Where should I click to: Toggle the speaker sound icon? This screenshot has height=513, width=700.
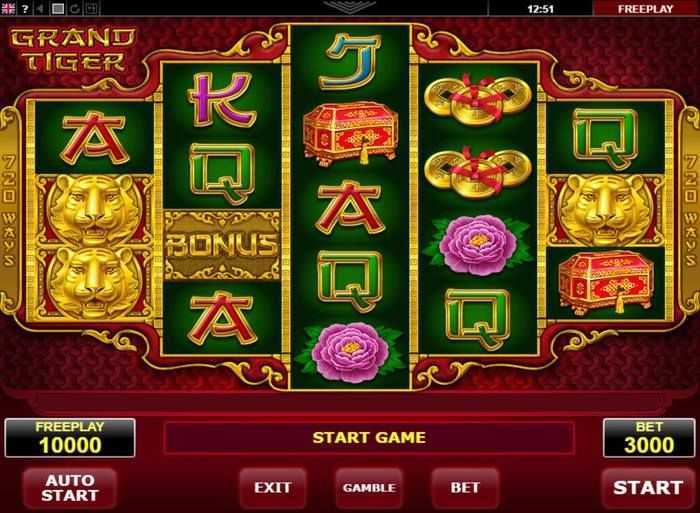tap(41, 8)
